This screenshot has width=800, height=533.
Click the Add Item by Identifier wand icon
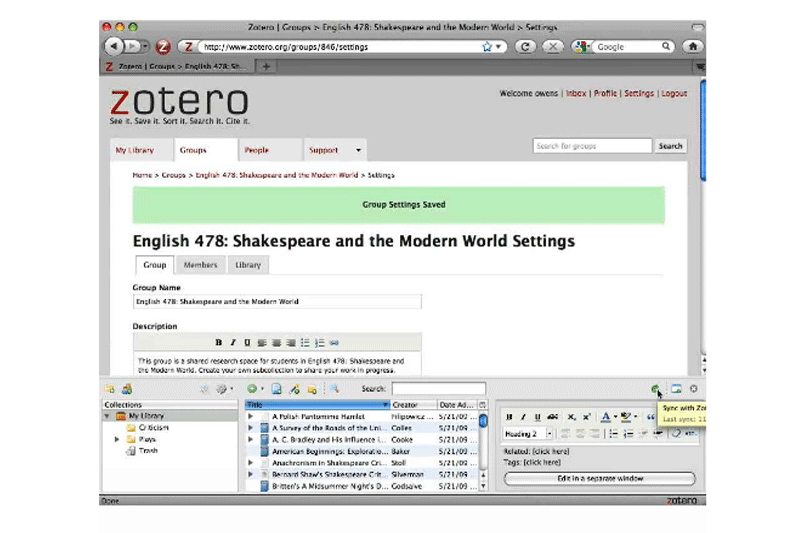(x=294, y=389)
